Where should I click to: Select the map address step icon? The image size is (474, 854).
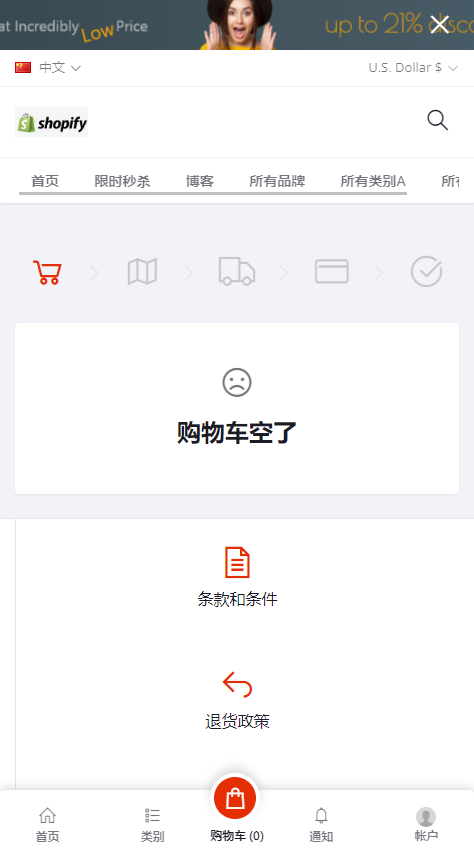point(142,271)
